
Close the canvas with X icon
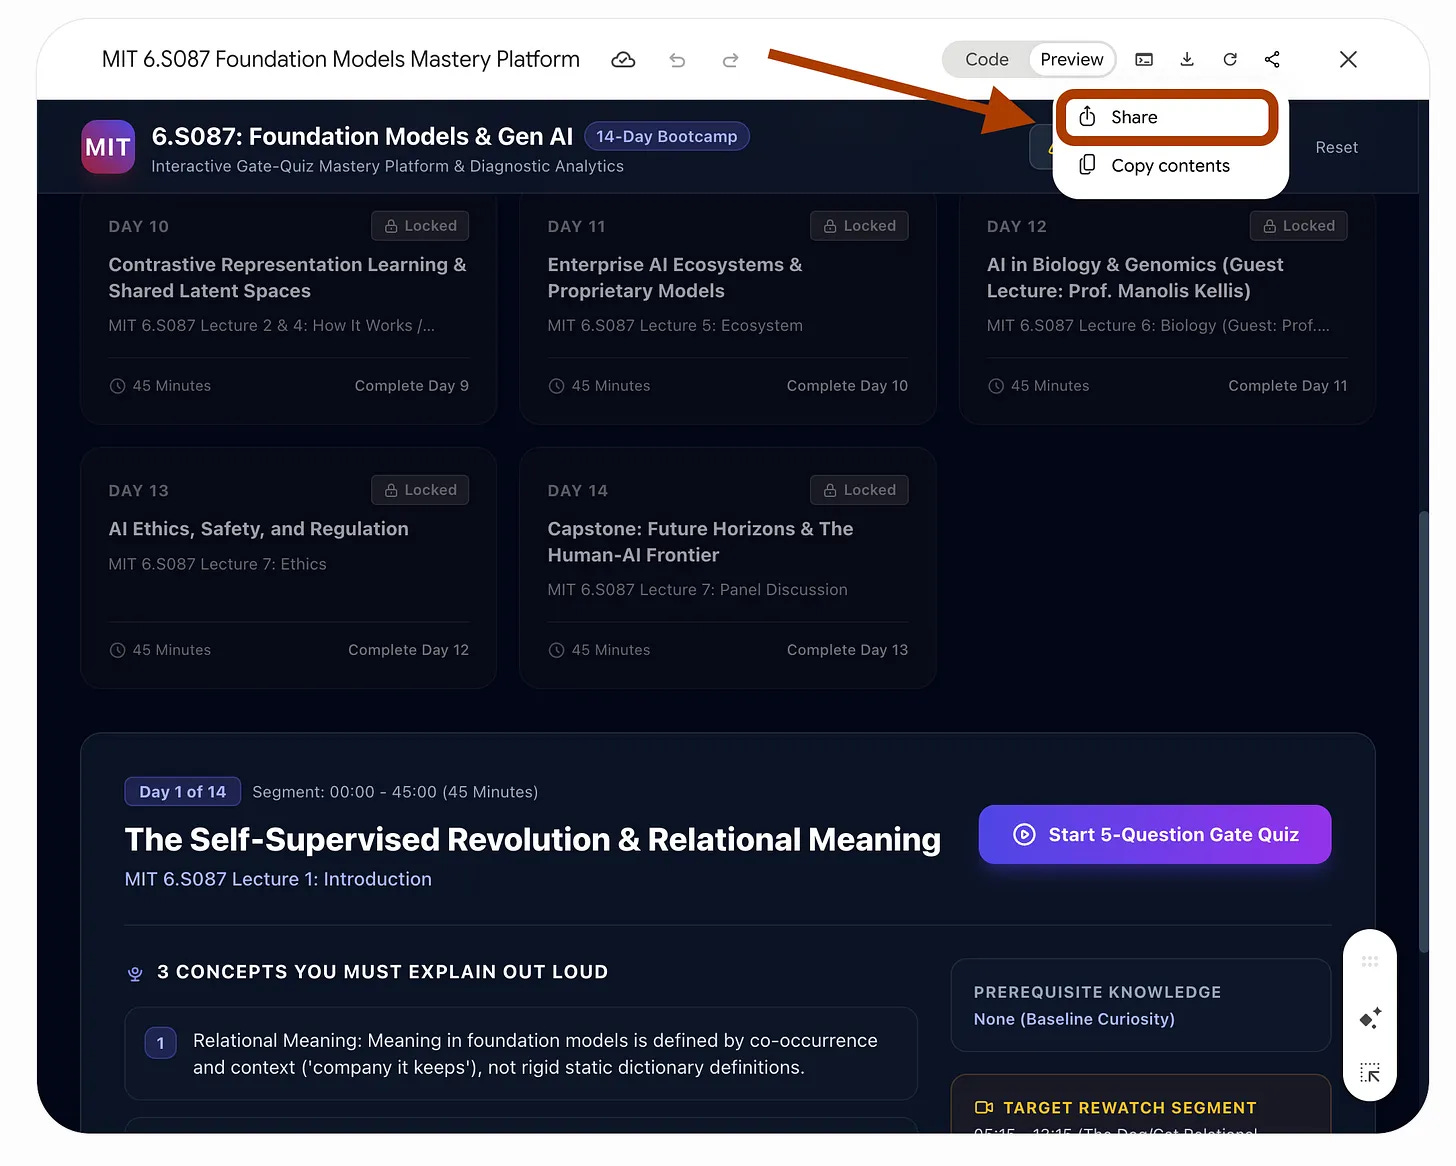click(1348, 60)
